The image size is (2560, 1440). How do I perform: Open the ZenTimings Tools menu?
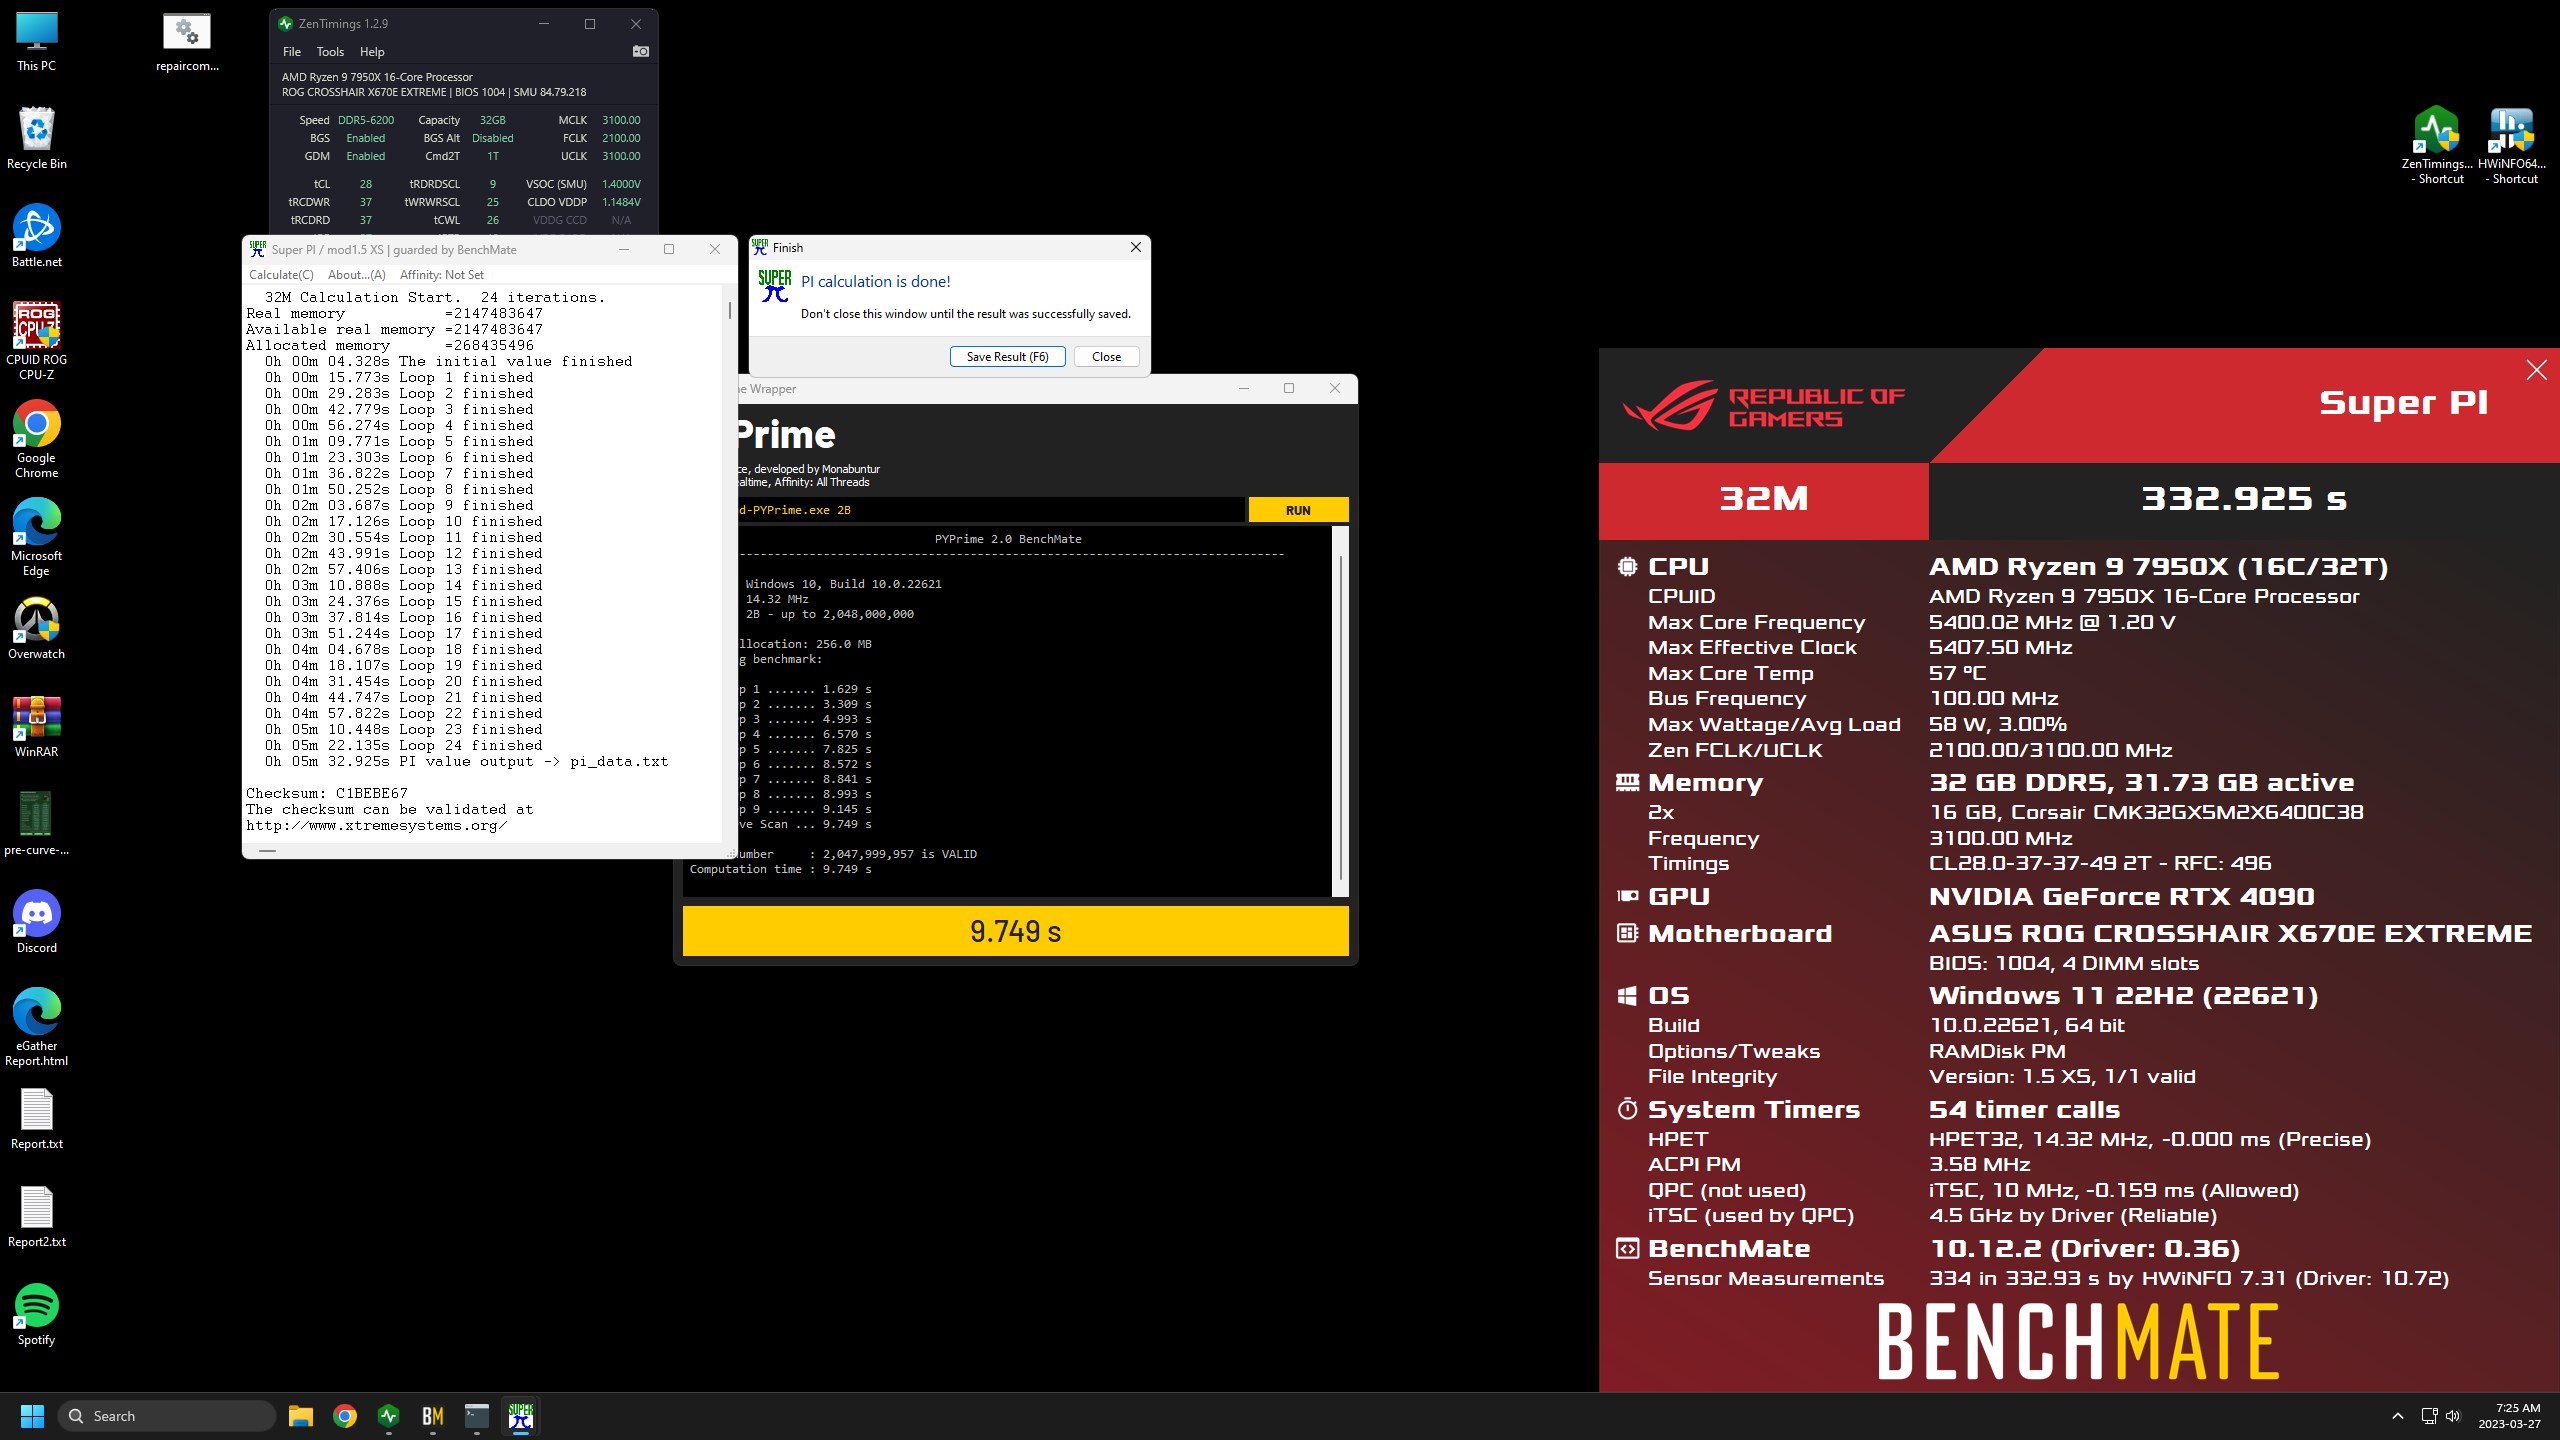pyautogui.click(x=330, y=52)
